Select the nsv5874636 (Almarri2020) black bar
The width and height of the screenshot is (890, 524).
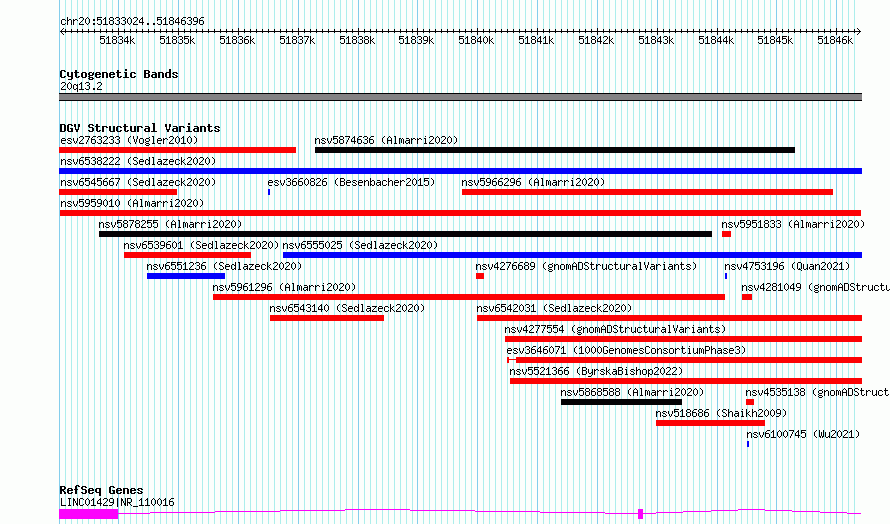pos(555,150)
